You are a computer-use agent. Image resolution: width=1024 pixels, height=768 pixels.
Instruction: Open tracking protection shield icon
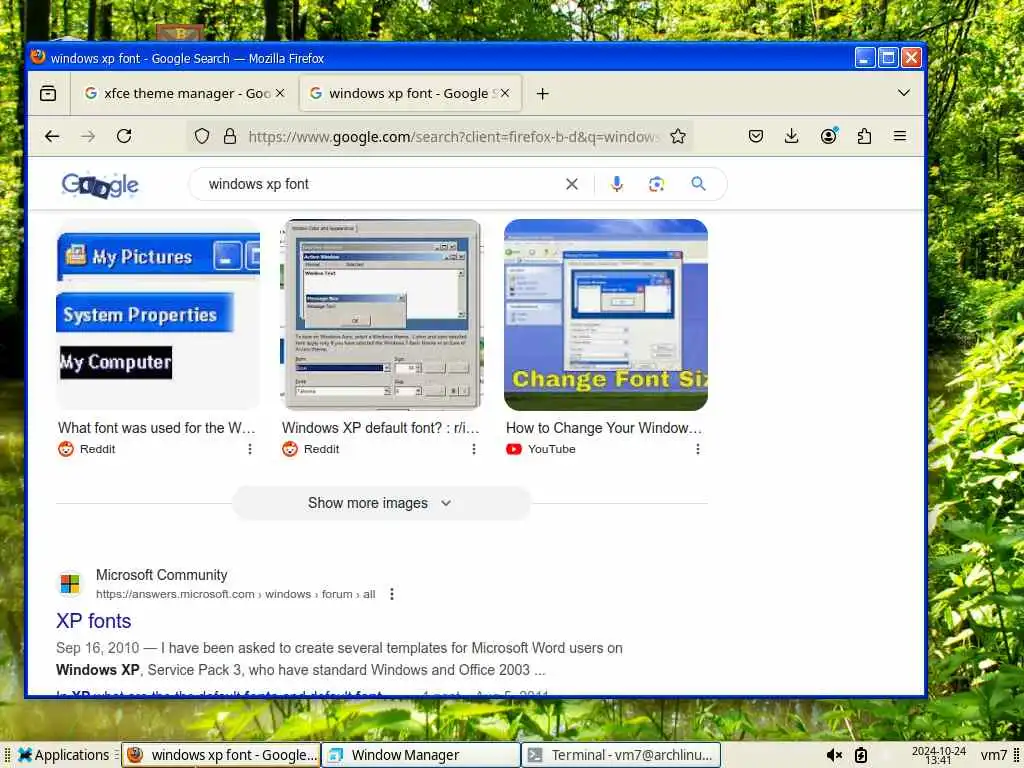(x=202, y=136)
